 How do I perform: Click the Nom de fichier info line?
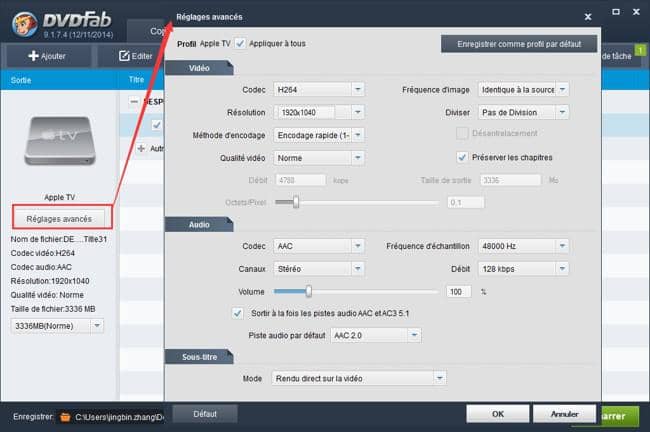click(58, 239)
